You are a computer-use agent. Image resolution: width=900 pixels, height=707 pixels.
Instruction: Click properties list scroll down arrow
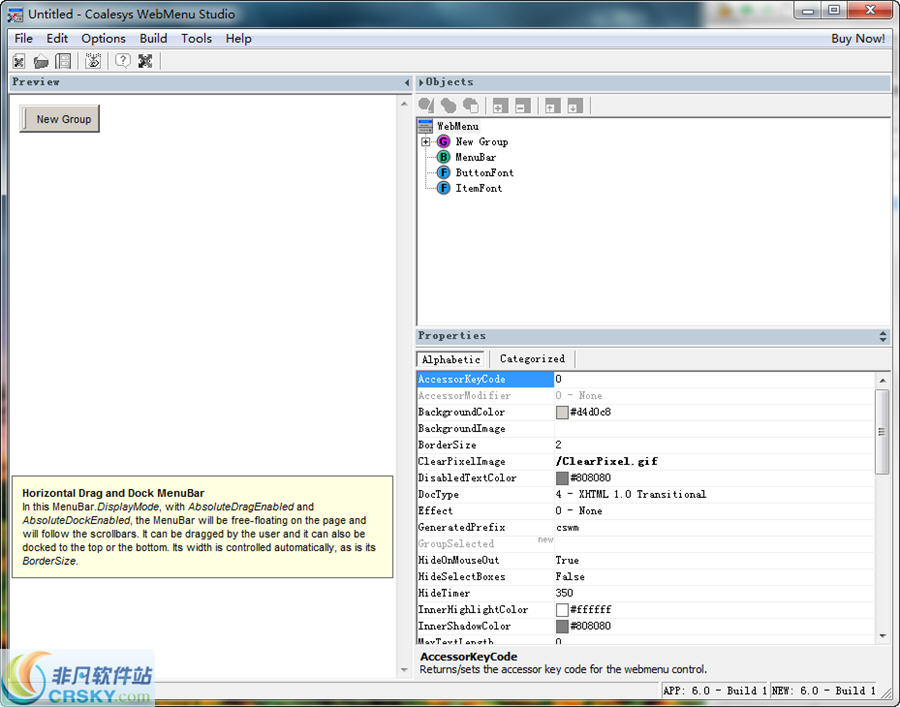[882, 636]
